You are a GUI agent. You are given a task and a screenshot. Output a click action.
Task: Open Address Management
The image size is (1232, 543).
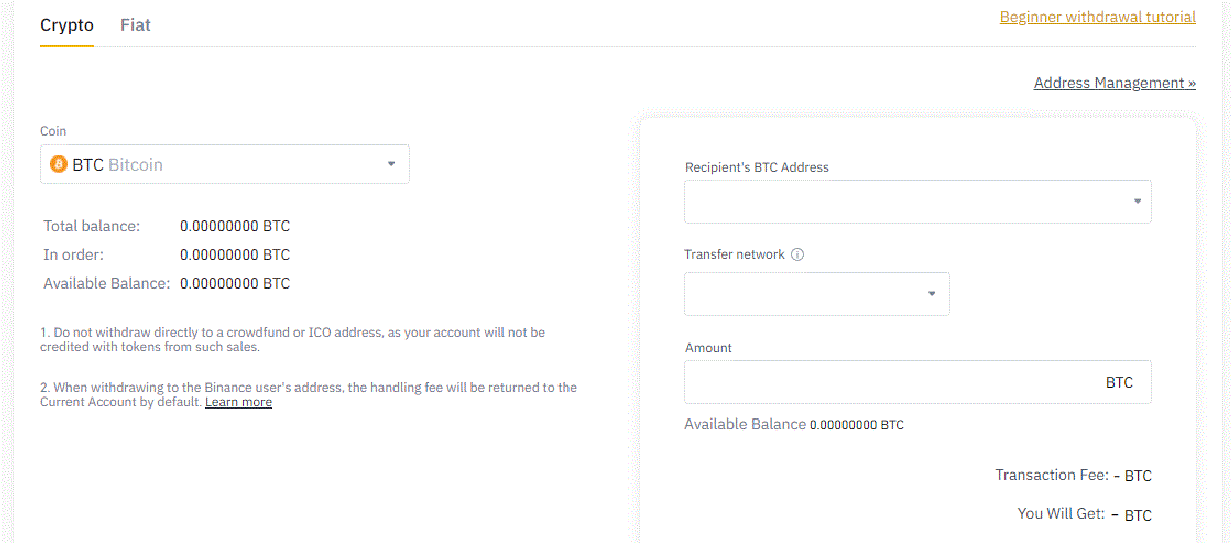1114,83
